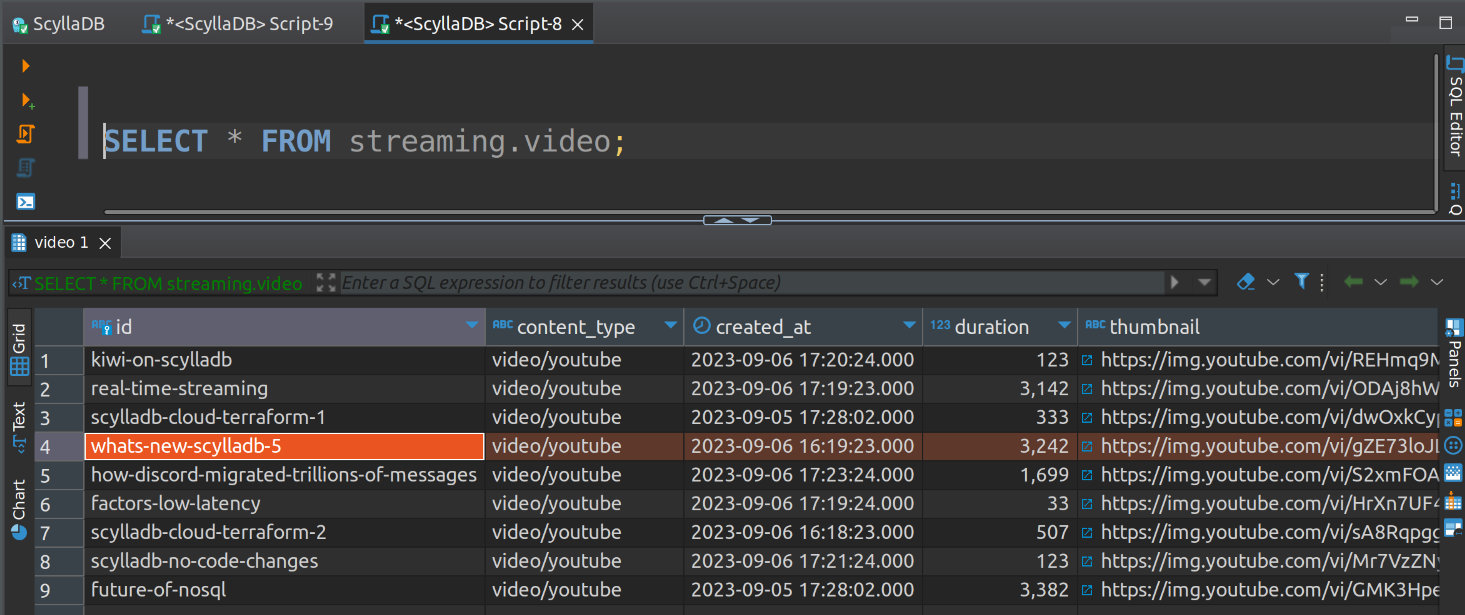Click the SQL Editor side panel tab
Image resolution: width=1465 pixels, height=615 pixels.
(x=1455, y=106)
